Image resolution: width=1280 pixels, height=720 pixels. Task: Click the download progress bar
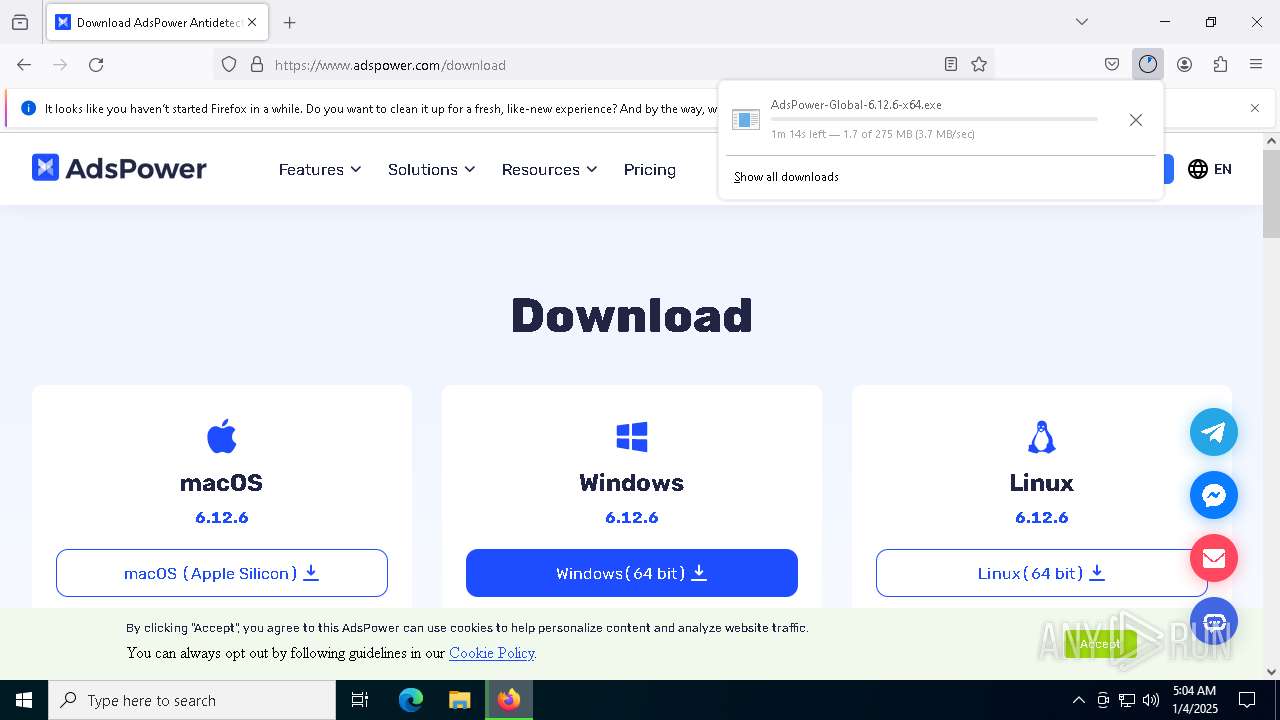pos(934,119)
